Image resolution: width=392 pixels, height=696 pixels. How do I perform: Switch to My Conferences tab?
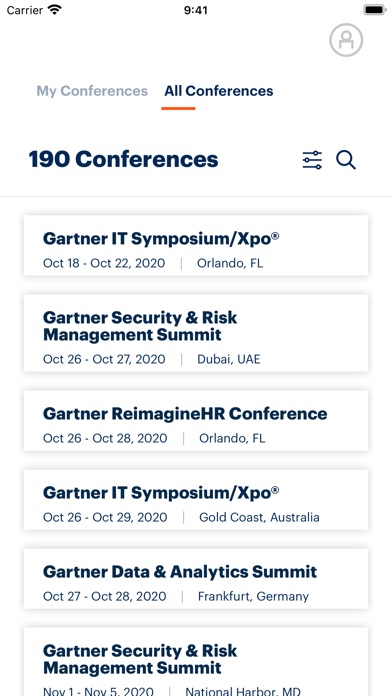tap(92, 91)
